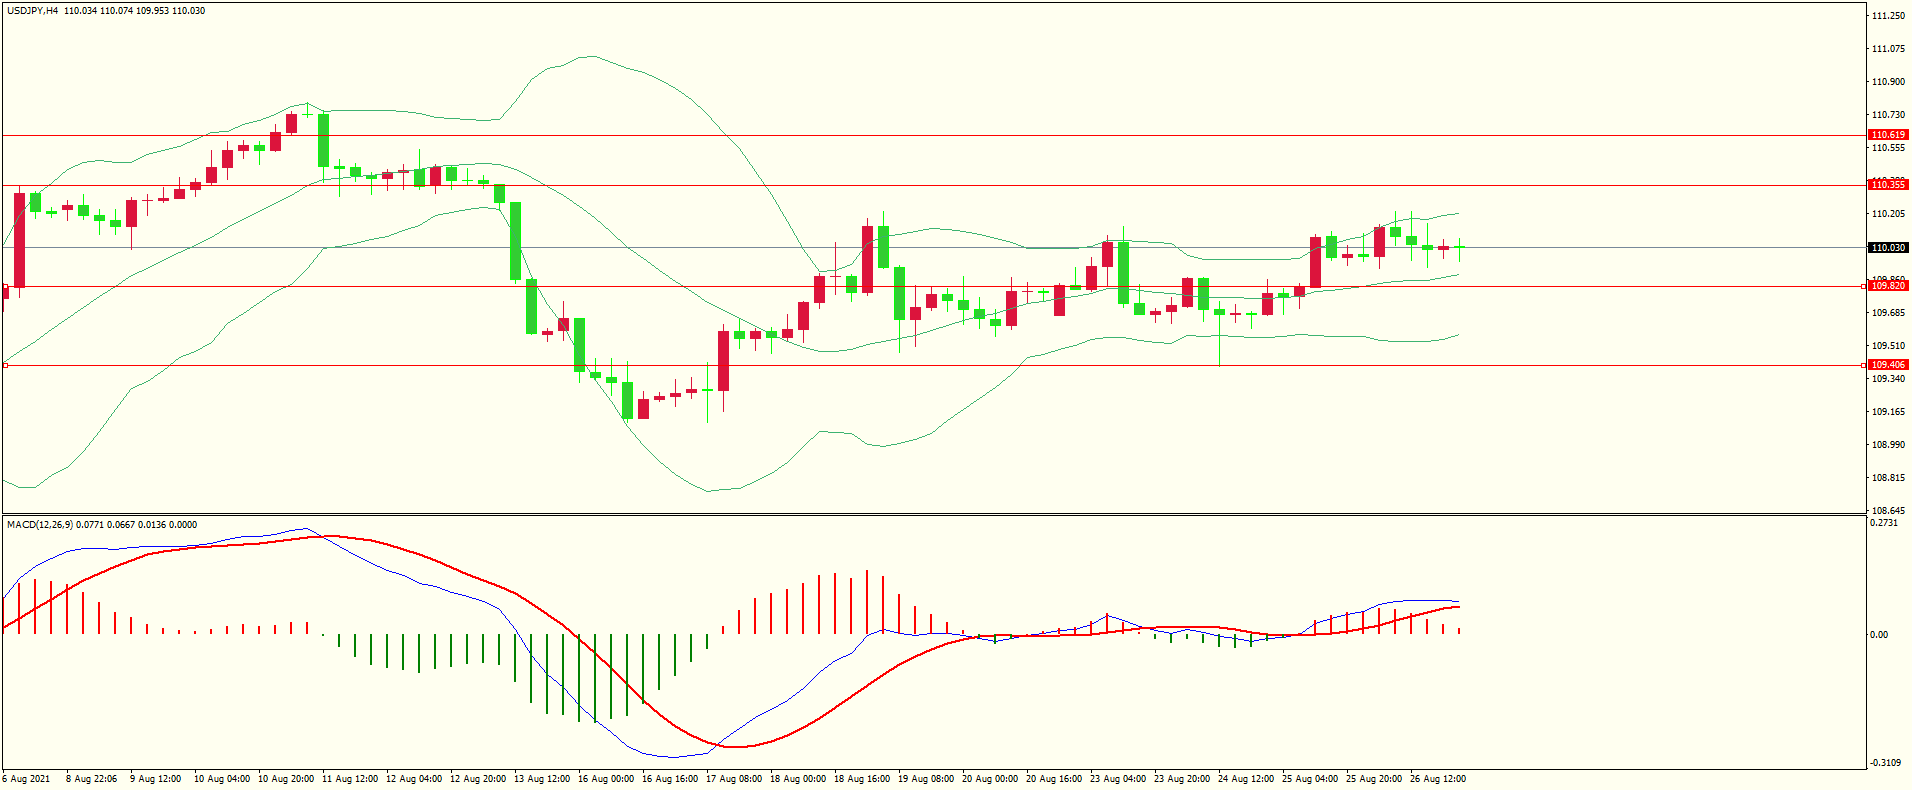Click the 109.685 price axis value
This screenshot has width=1912, height=790.
(1888, 313)
